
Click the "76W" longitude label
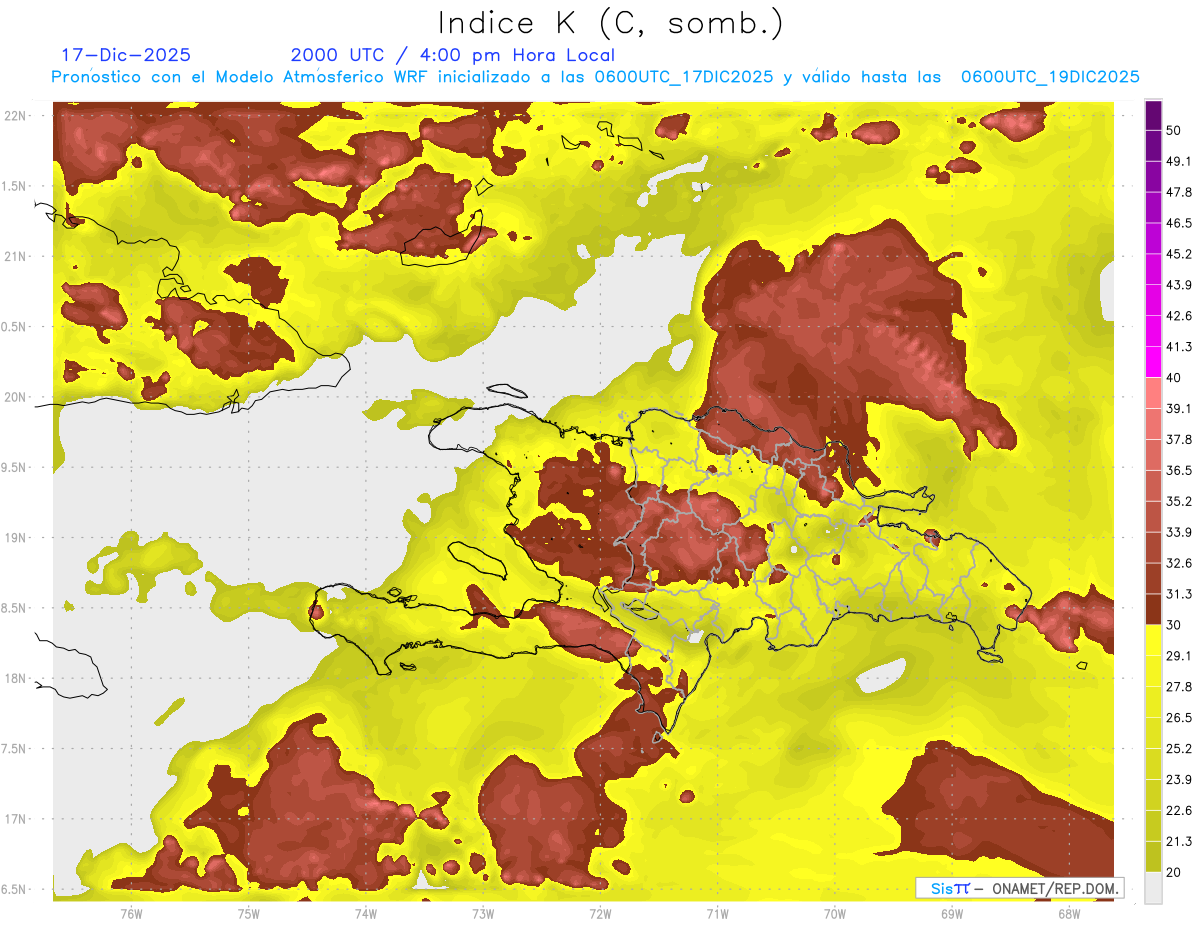click(131, 914)
